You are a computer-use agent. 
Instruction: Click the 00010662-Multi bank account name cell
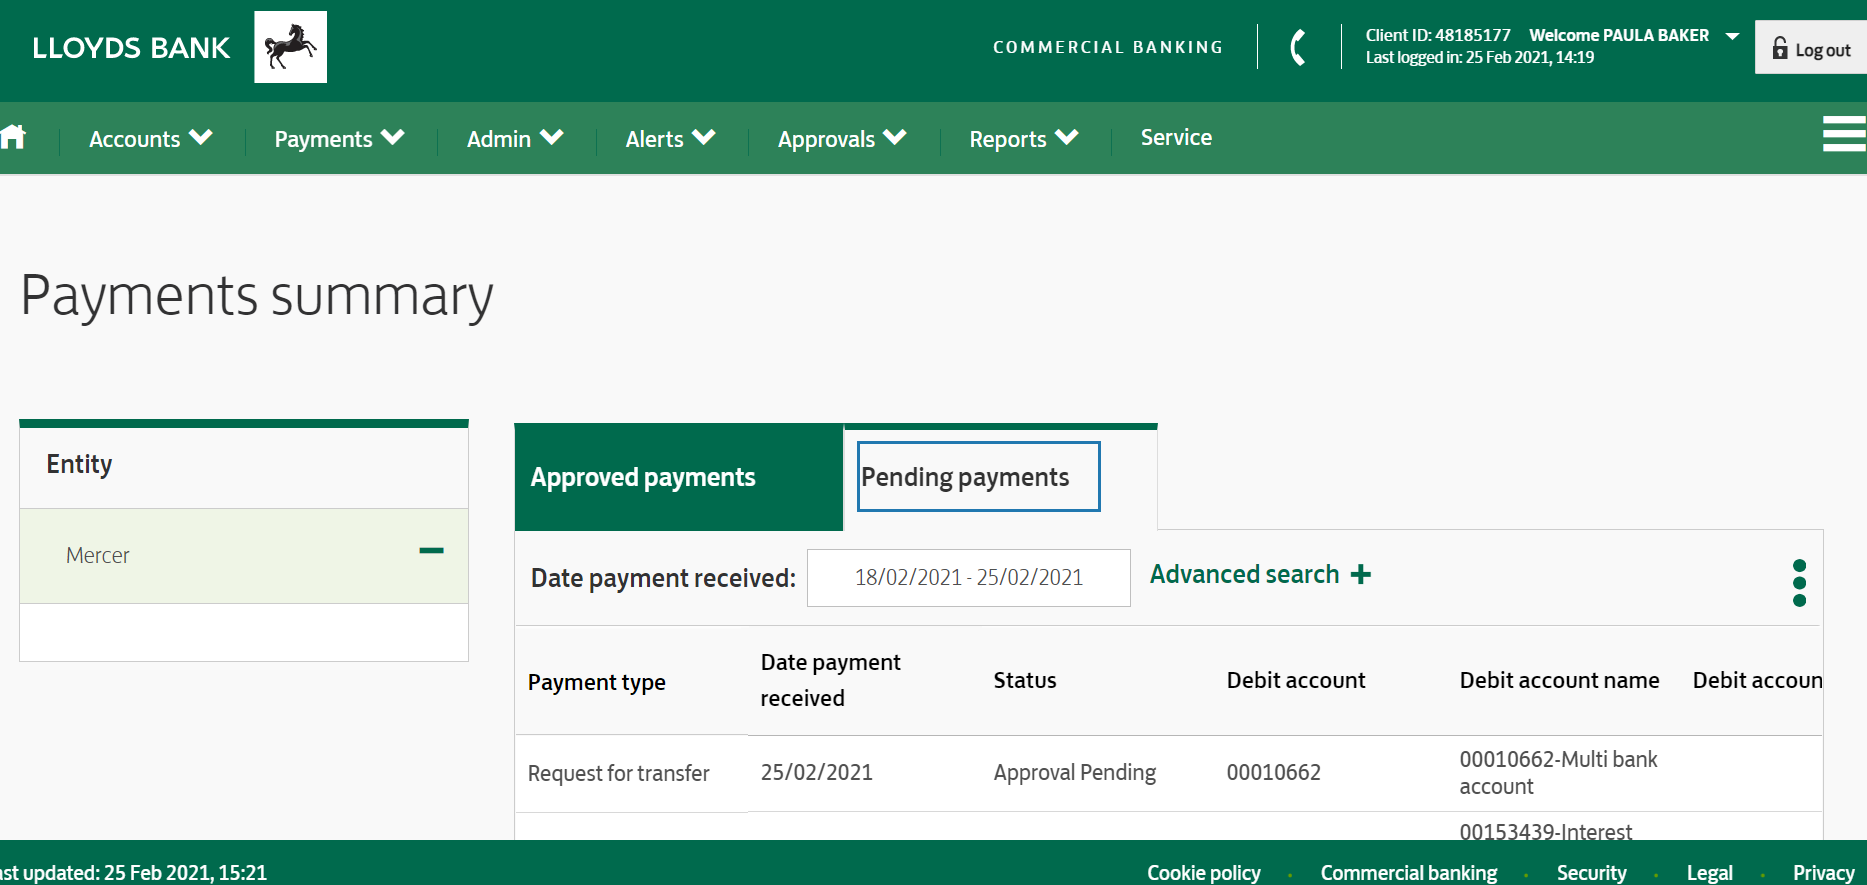coord(1559,773)
